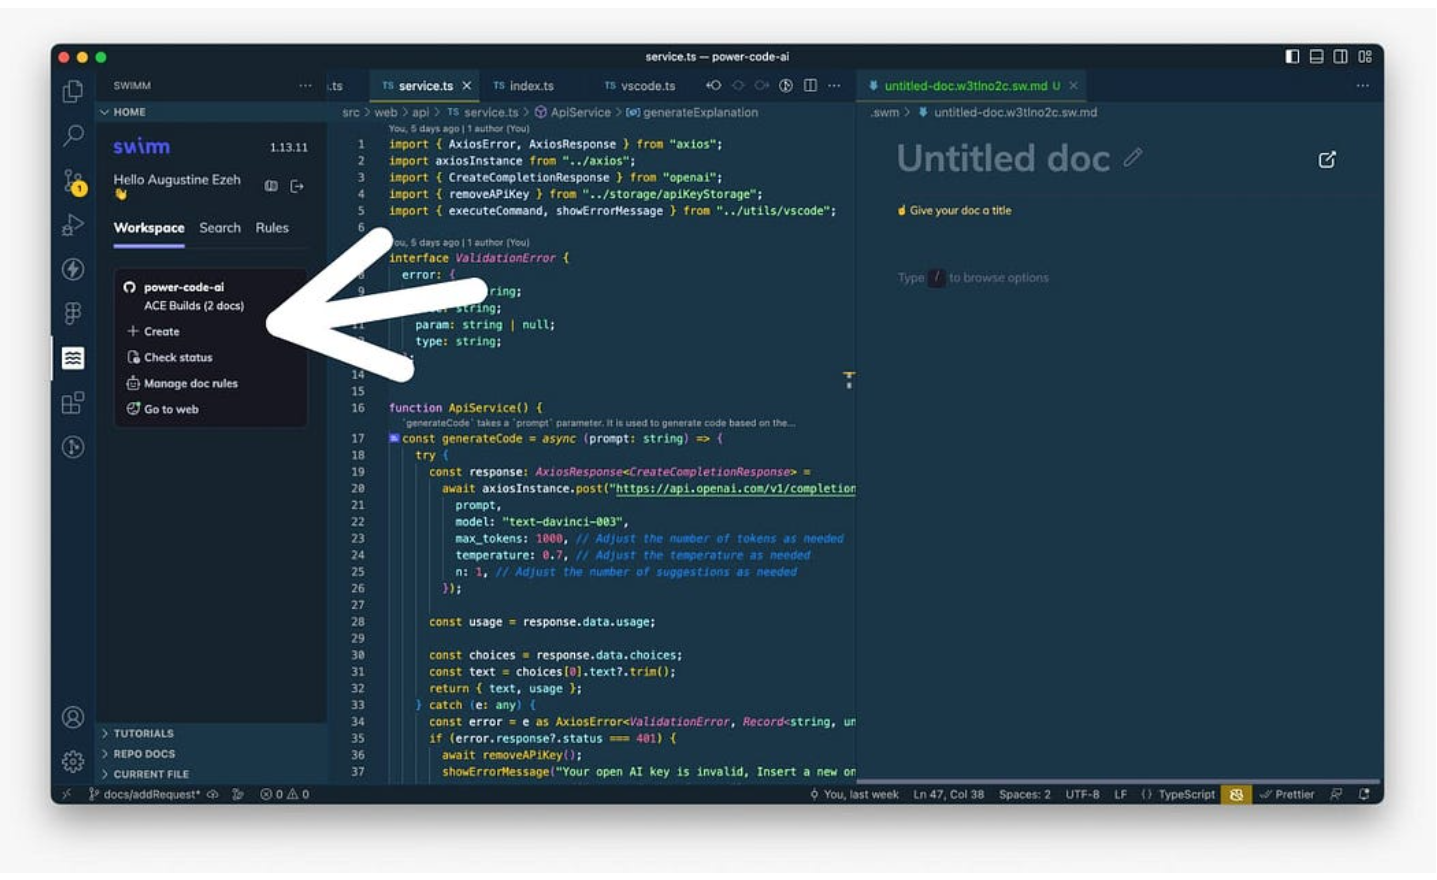Switch to the Search tab in Swimm

pyautogui.click(x=220, y=228)
